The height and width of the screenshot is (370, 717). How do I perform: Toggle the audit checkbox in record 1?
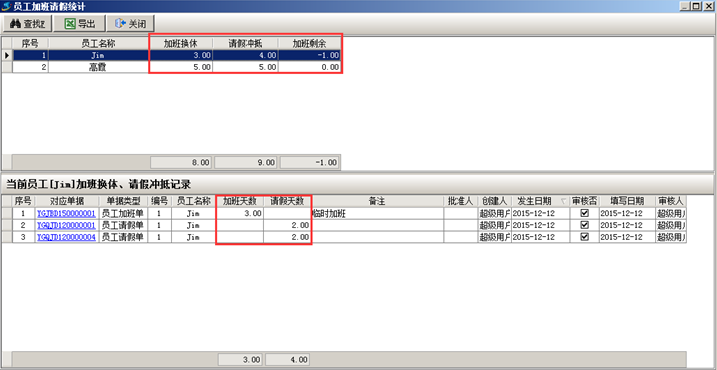pyautogui.click(x=584, y=213)
